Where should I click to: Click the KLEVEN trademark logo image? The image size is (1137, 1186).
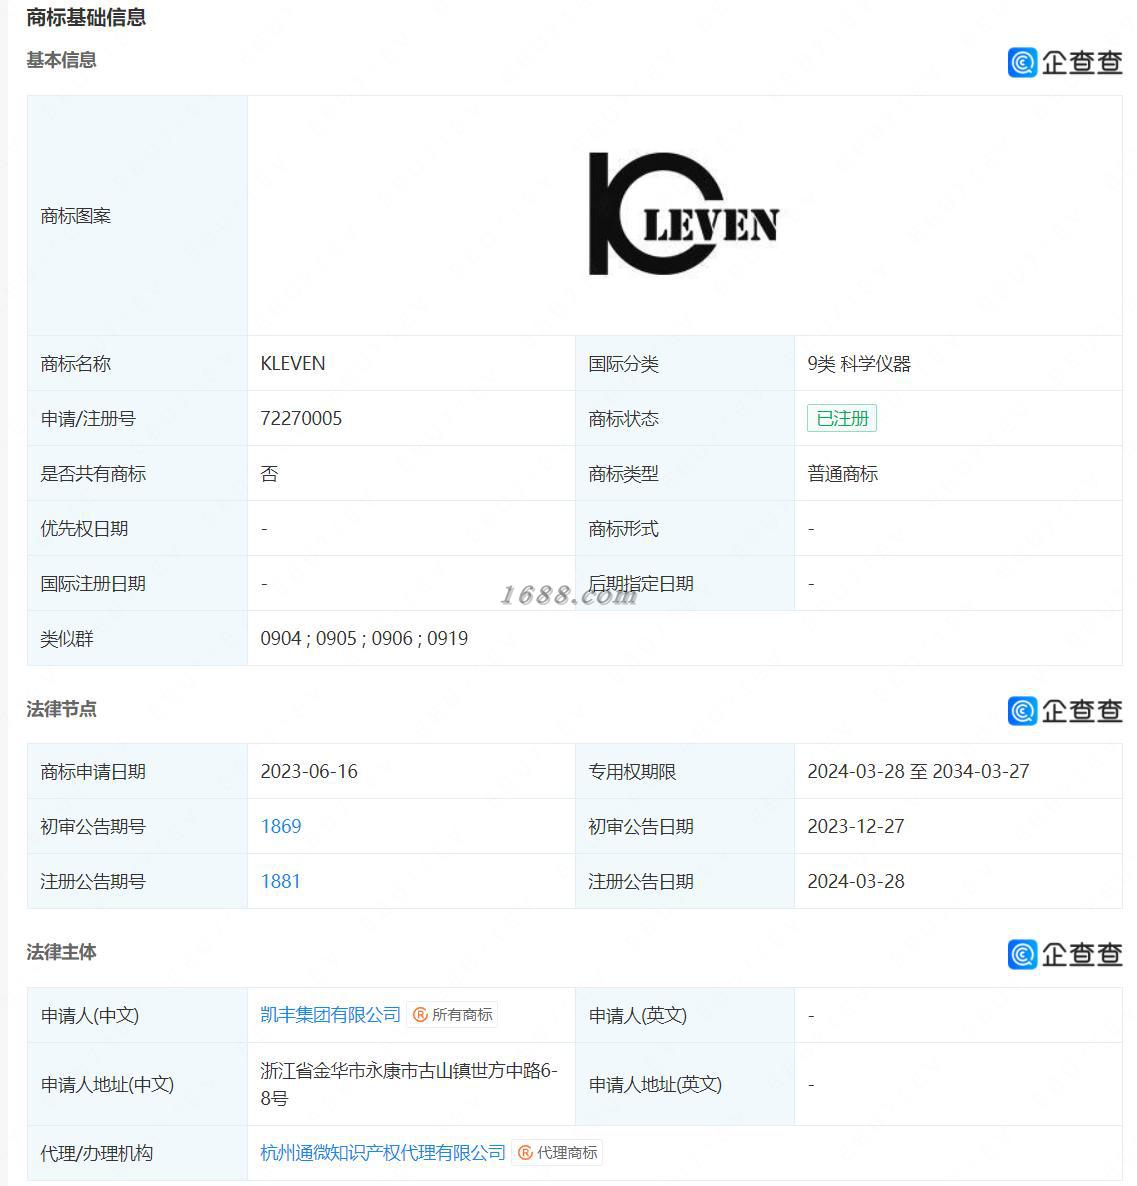[x=684, y=213]
